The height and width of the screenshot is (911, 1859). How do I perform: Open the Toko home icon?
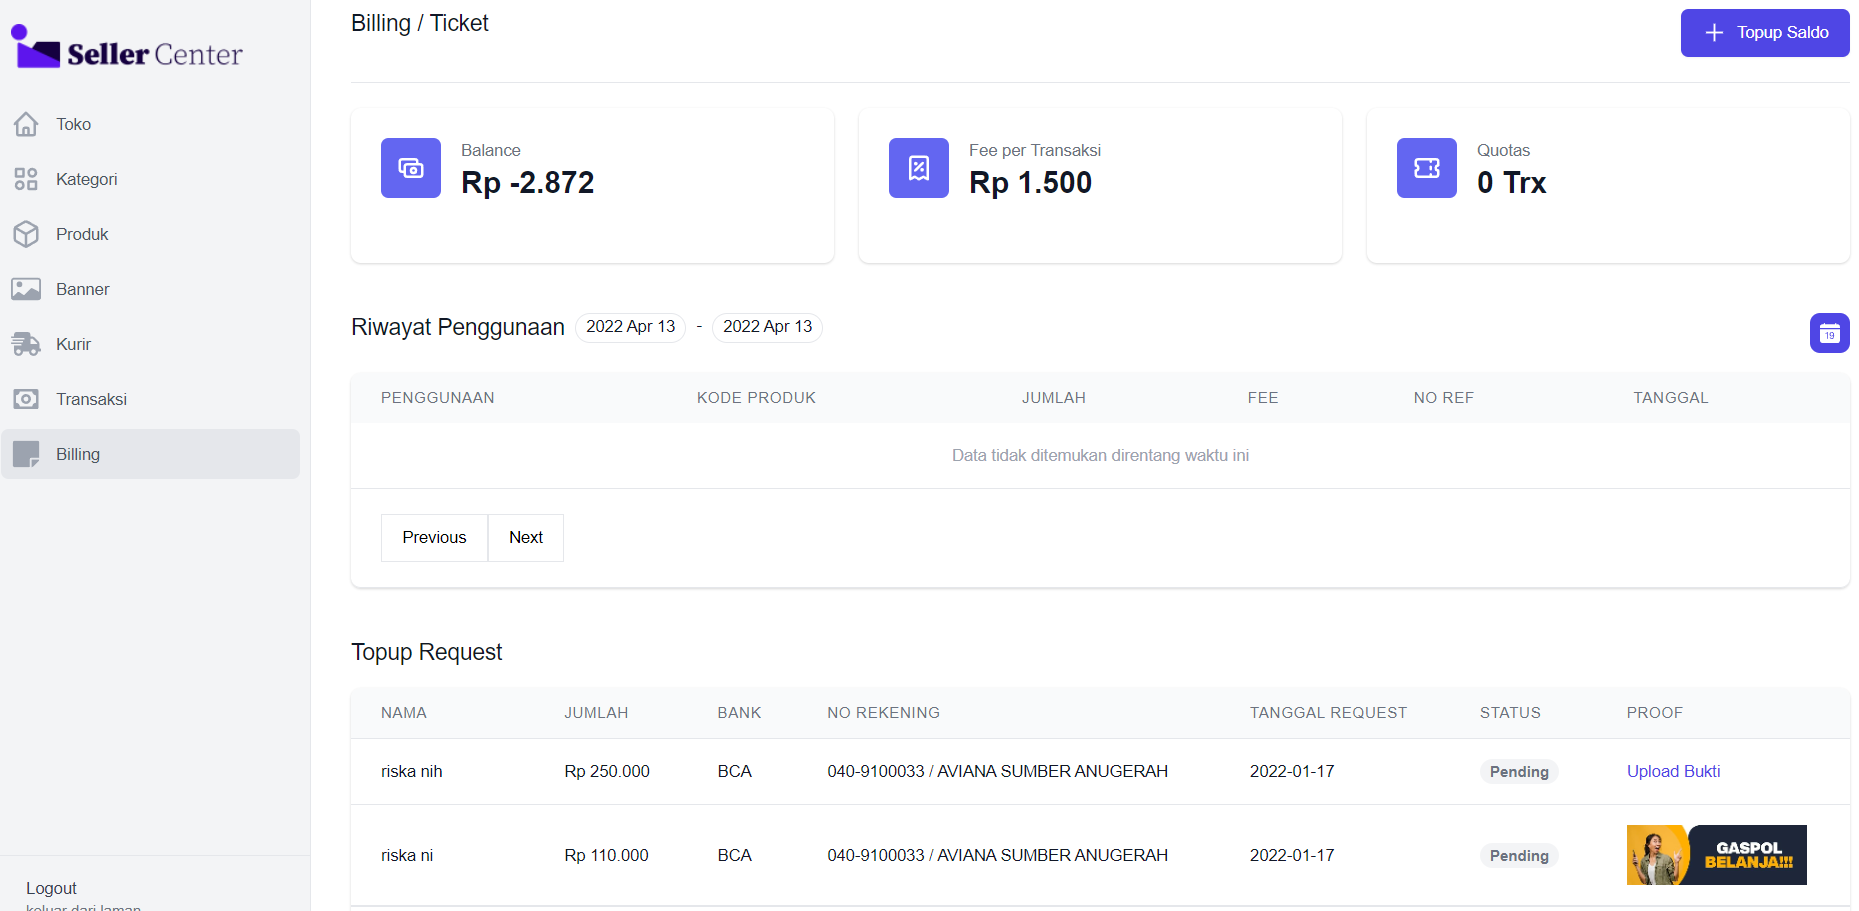click(26, 124)
